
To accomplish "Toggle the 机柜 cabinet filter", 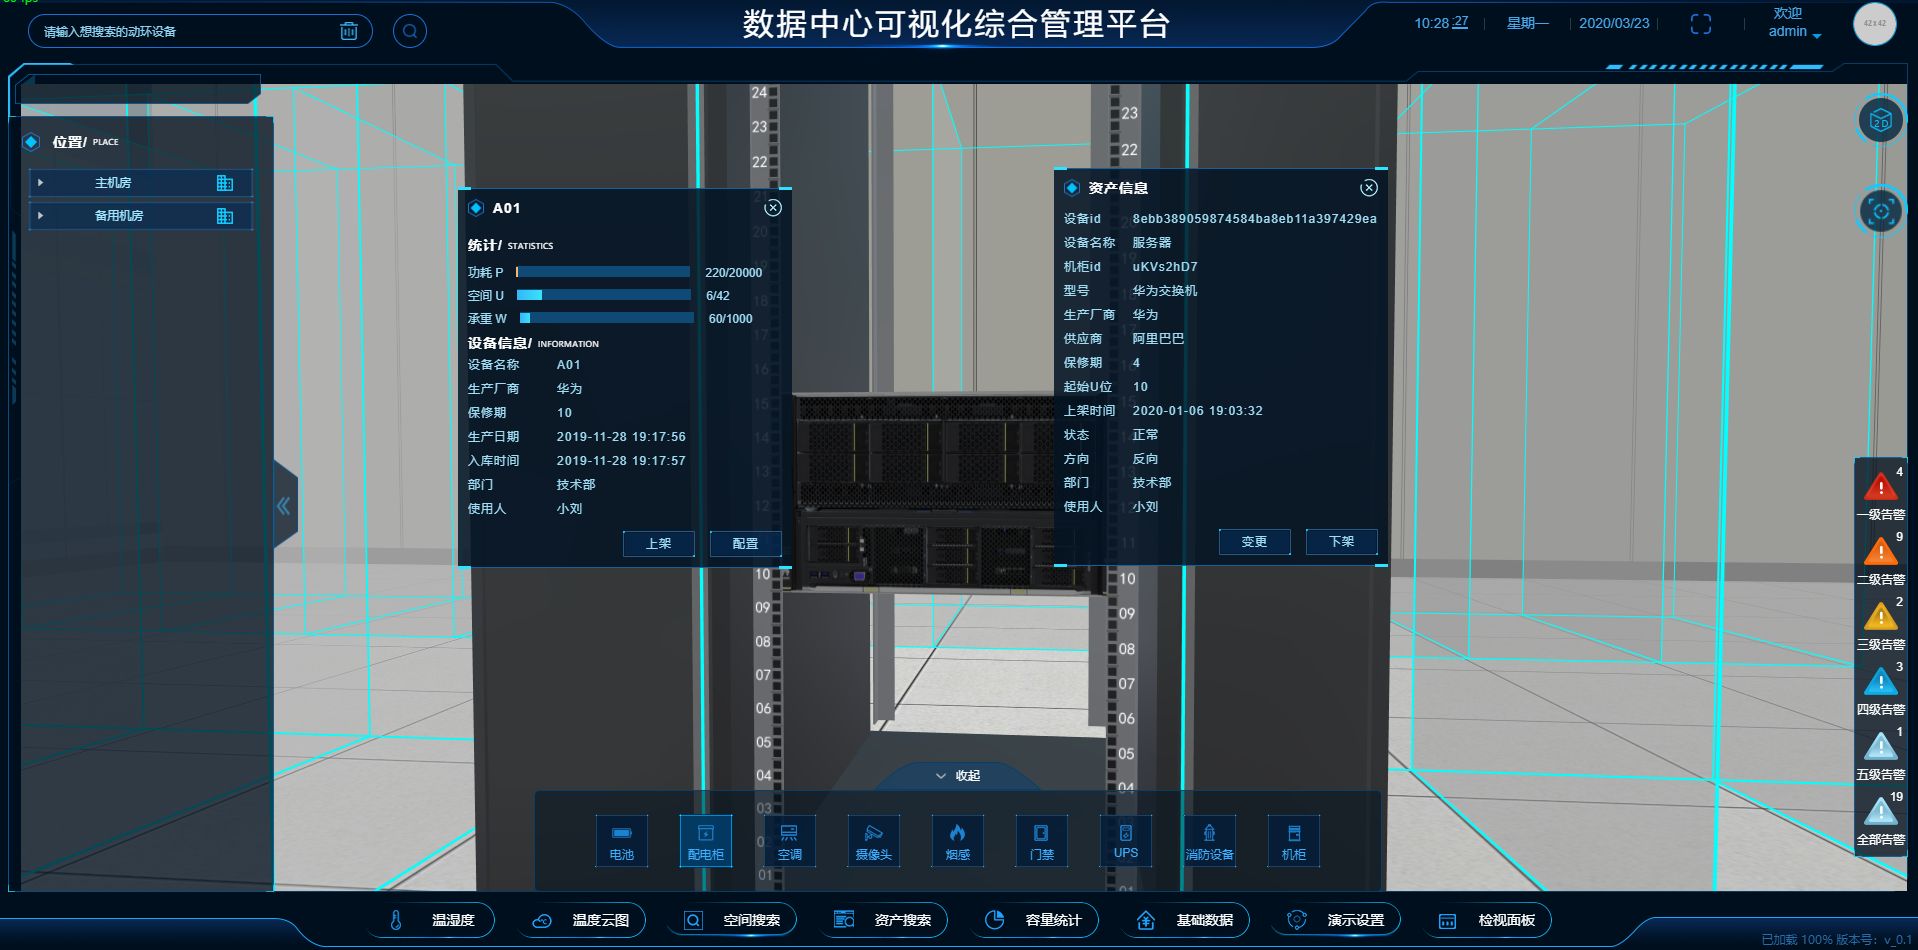I will (1293, 840).
